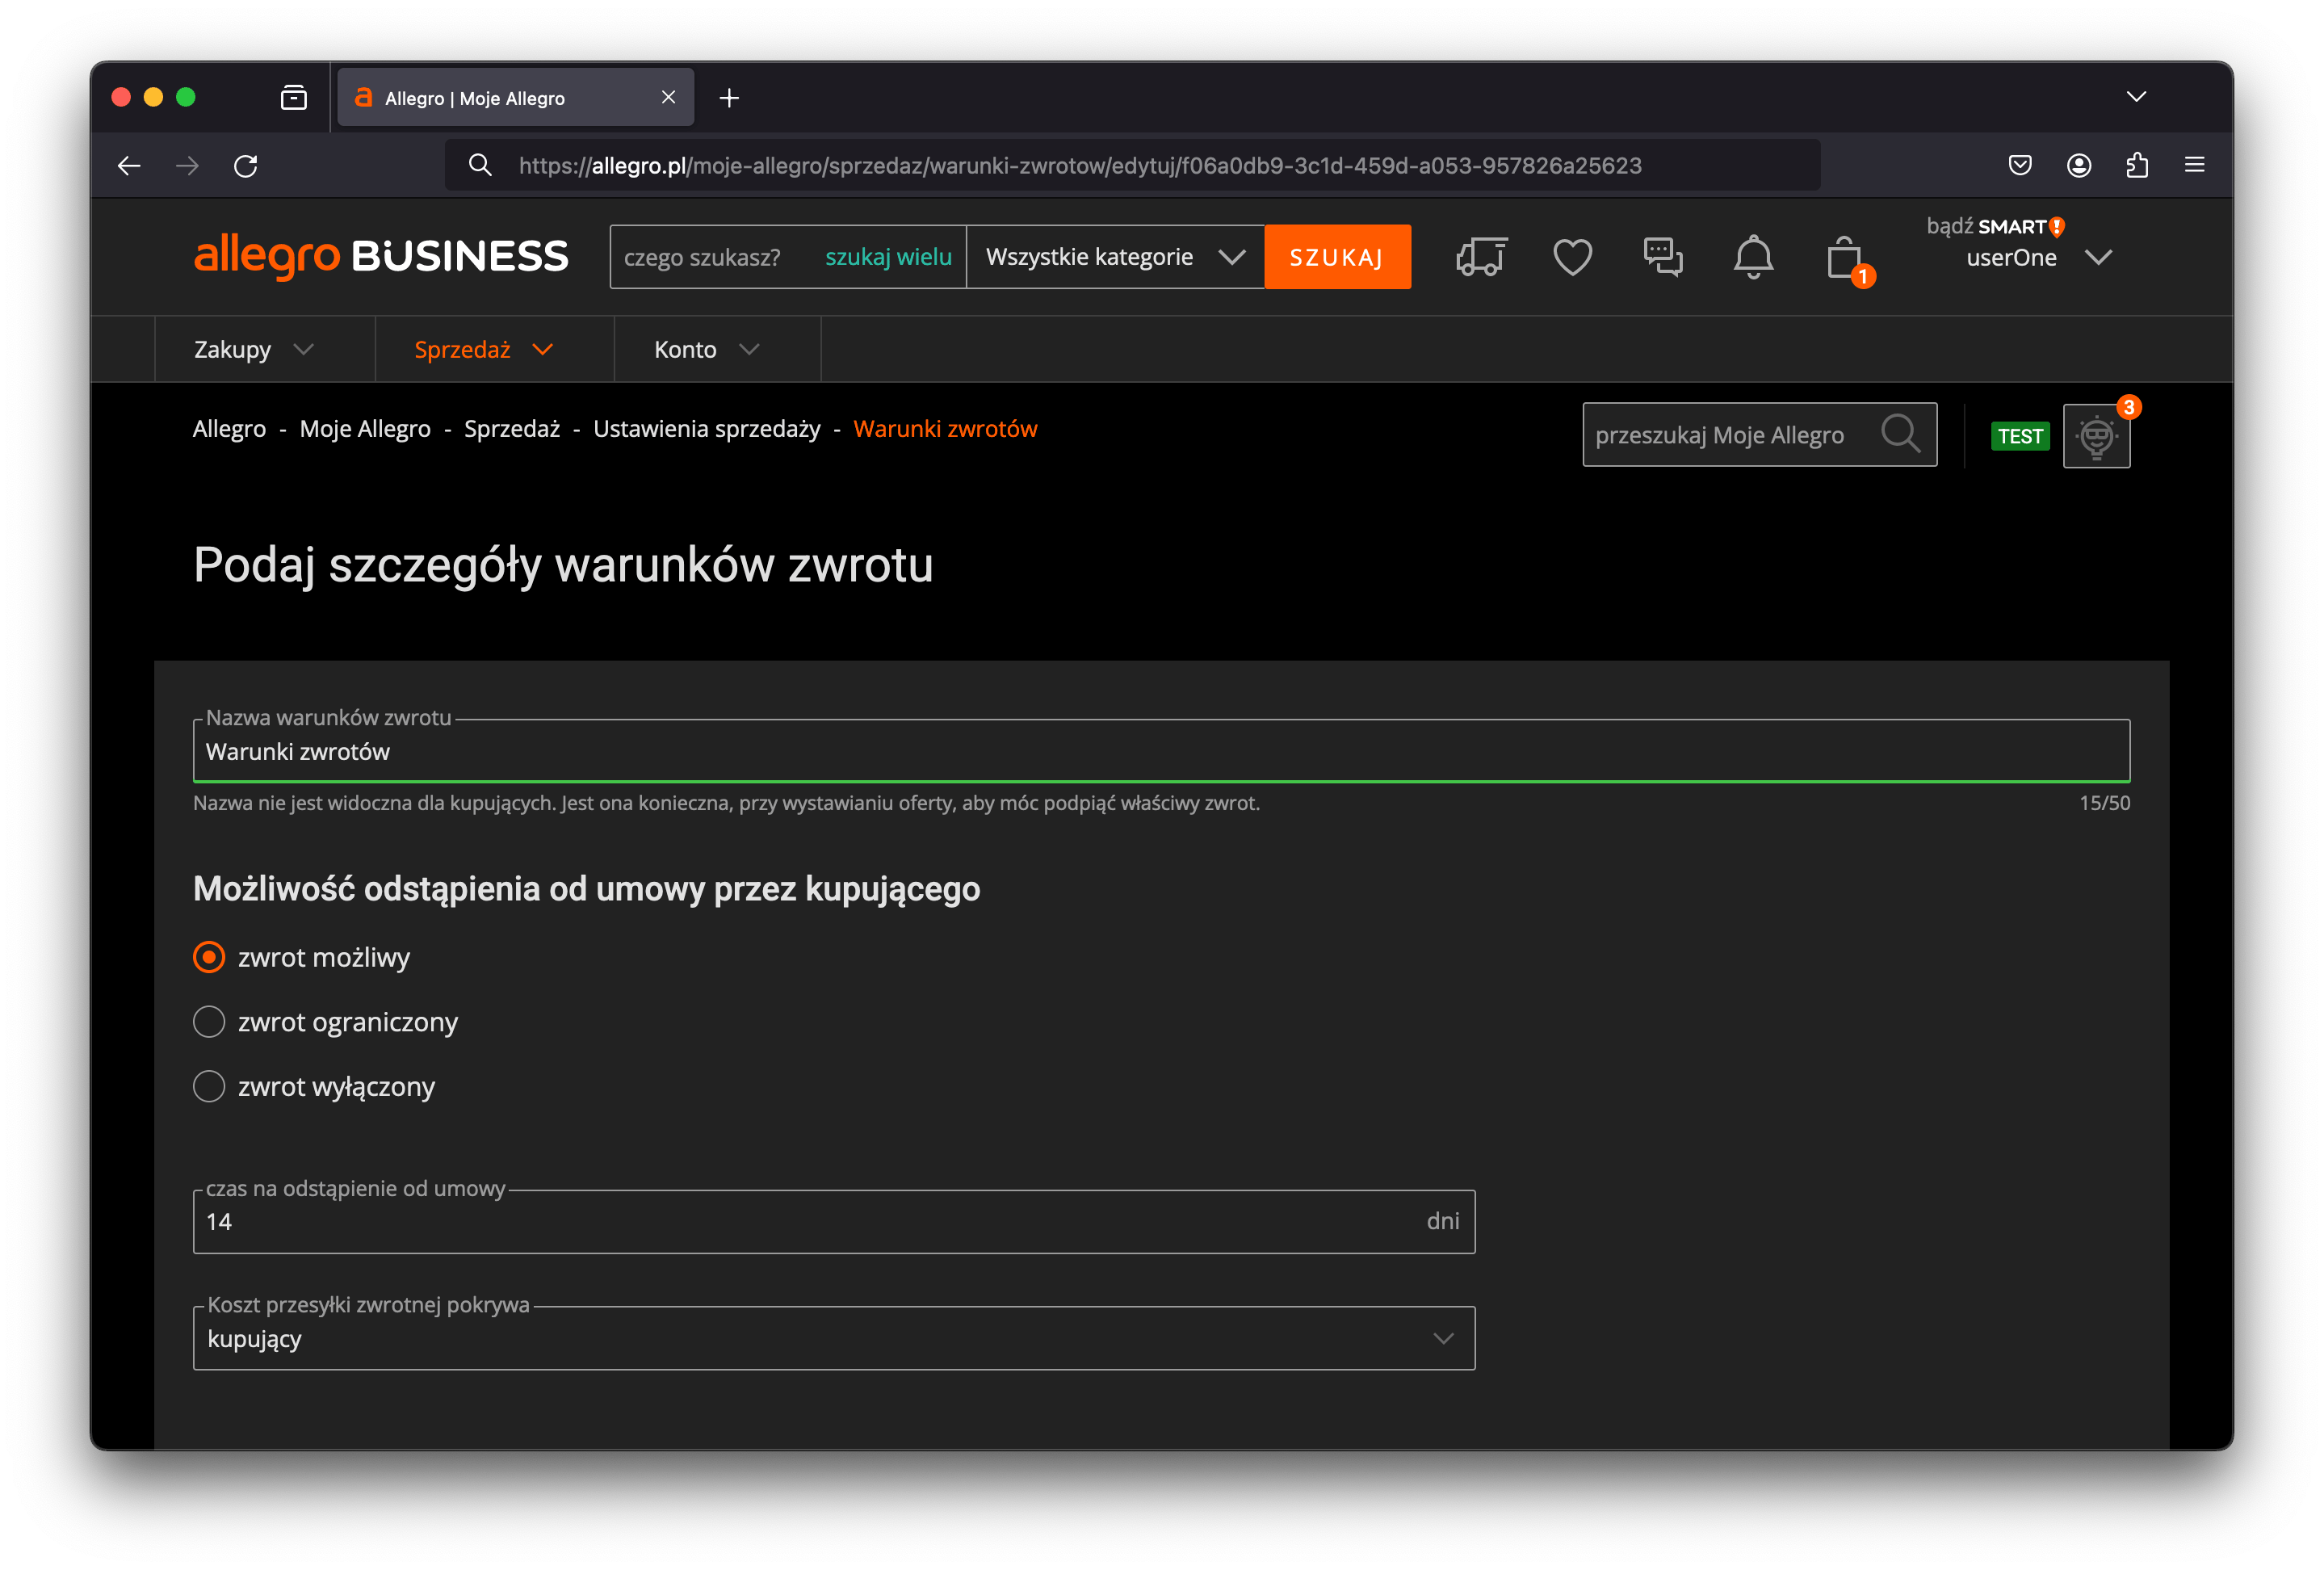The width and height of the screenshot is (2324, 1570).
Task: Click the Warunki zwrotów breadcrumb
Action: click(945, 429)
